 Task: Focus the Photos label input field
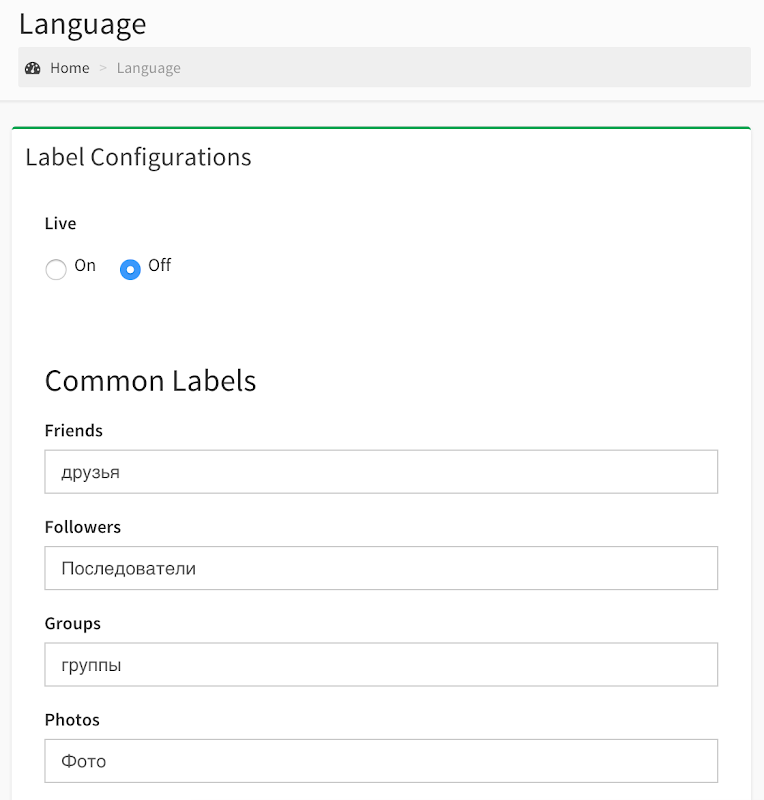381,761
